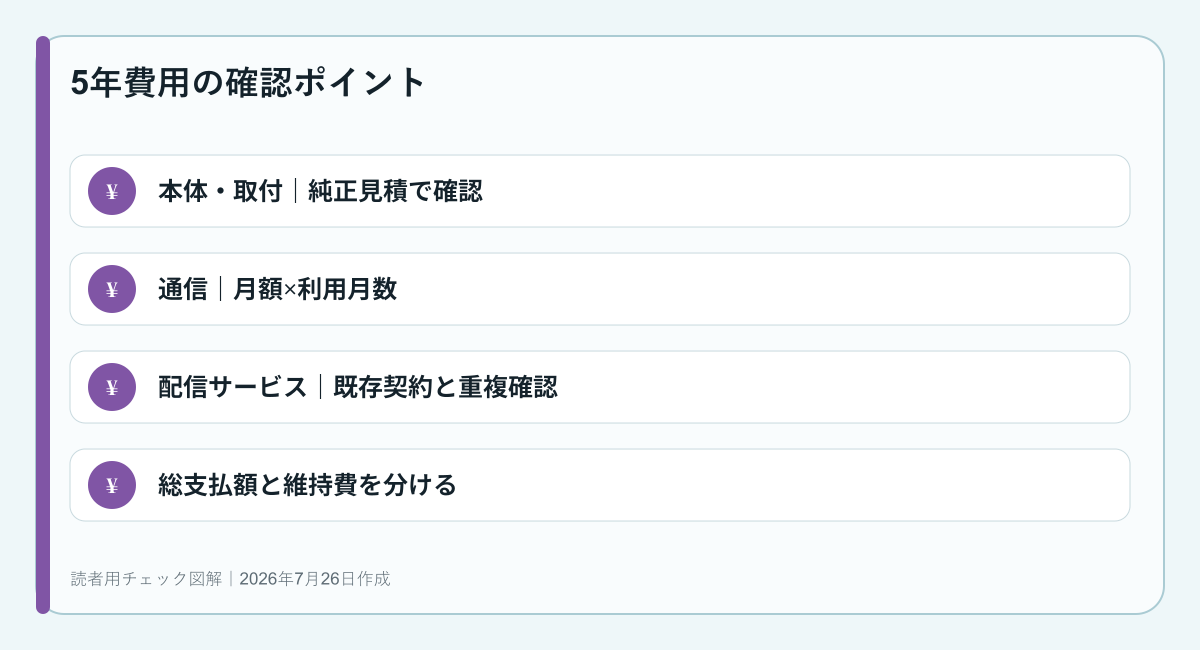Click the yen icon beside 総支払額と維持費を分ける
Image resolution: width=1200 pixels, height=650 pixels.
coord(112,485)
